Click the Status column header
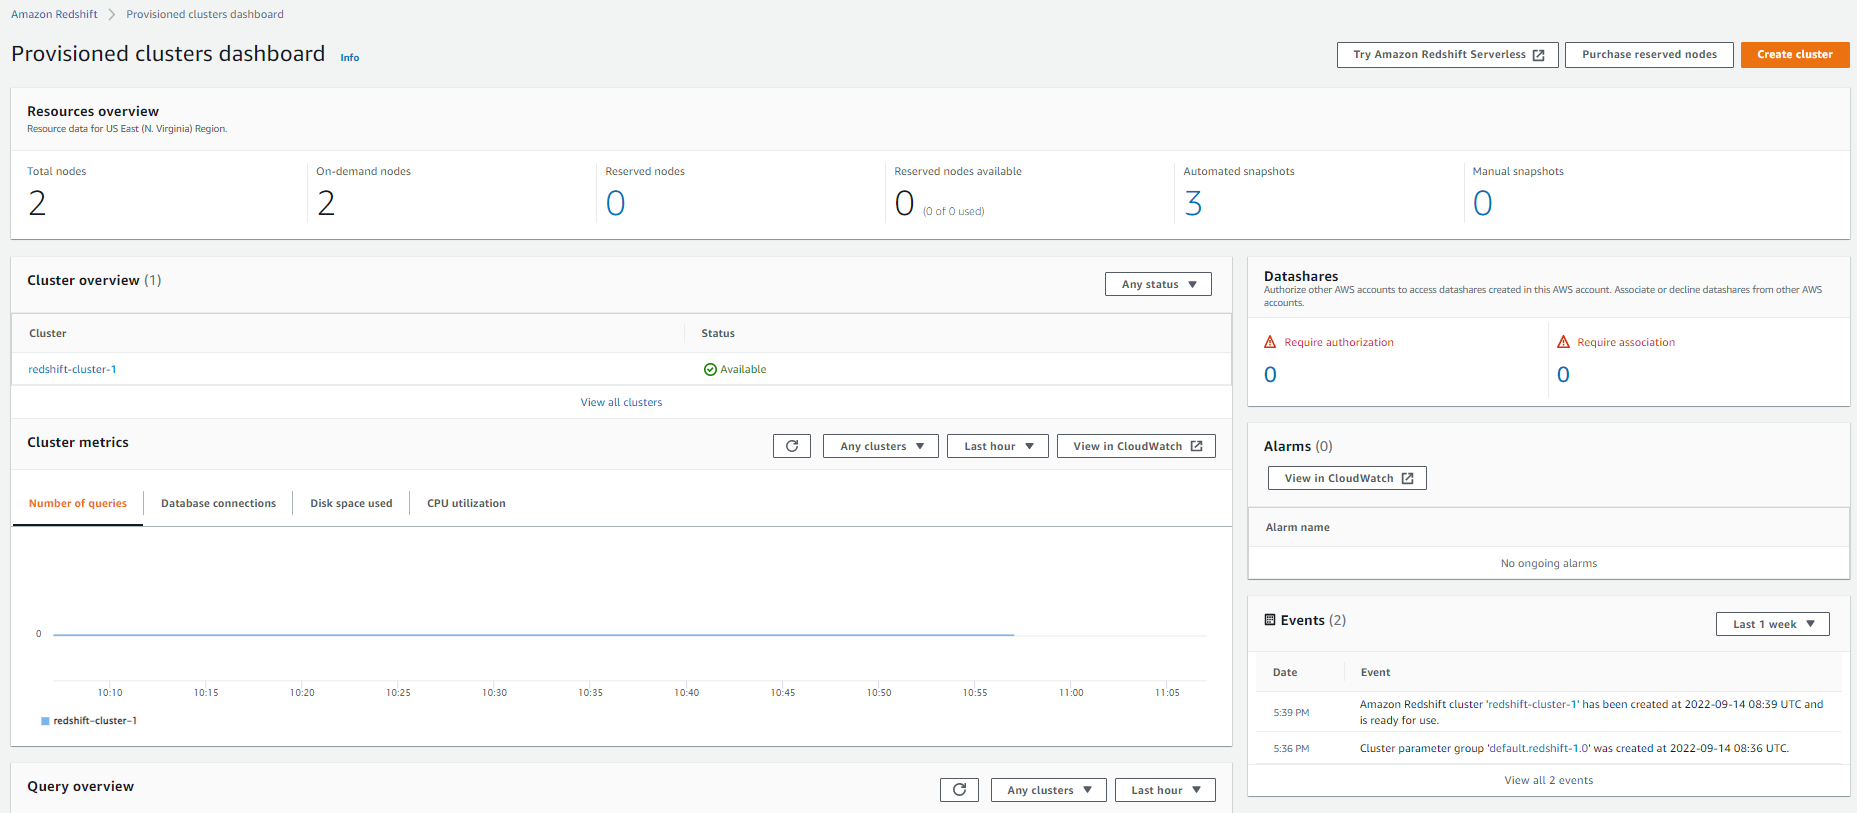This screenshot has width=1857, height=813. tap(718, 333)
